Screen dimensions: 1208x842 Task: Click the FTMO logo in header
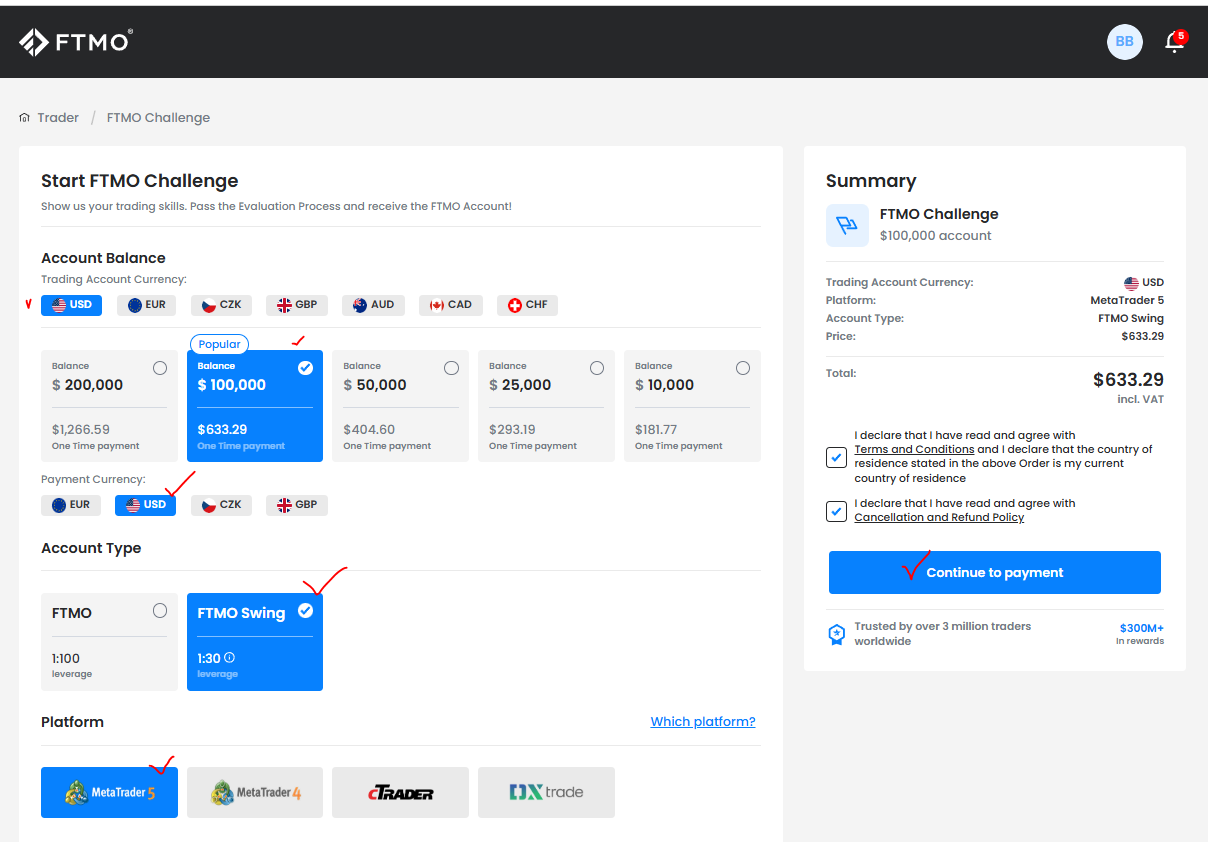[x=76, y=42]
